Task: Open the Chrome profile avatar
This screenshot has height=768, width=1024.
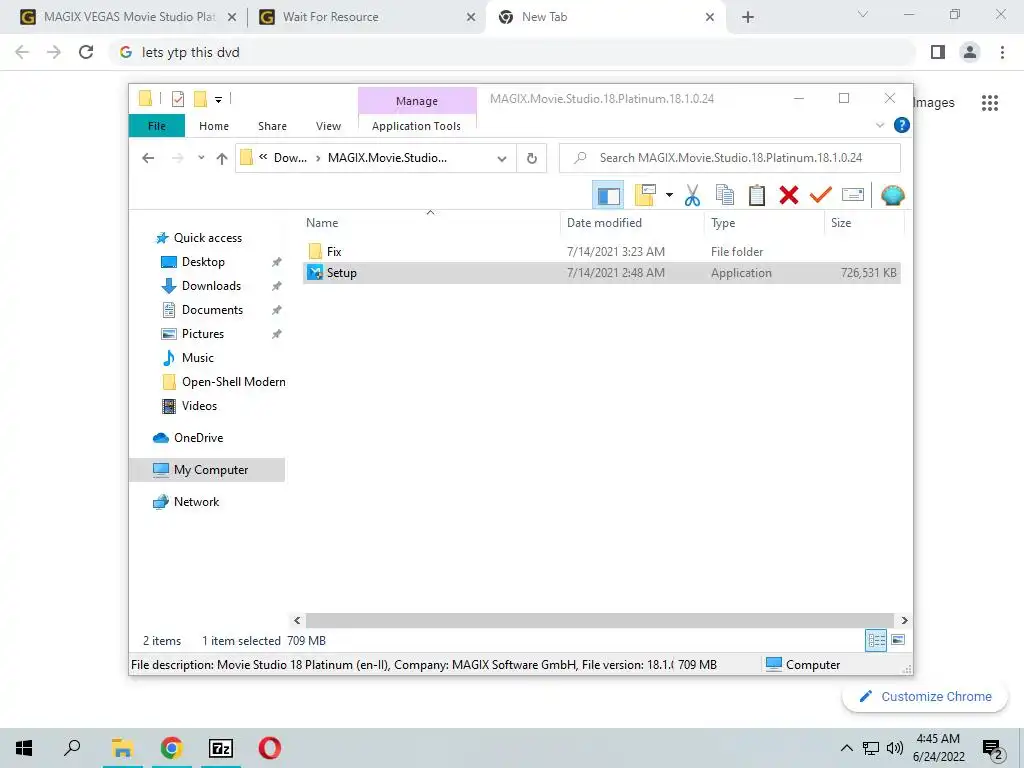Action: click(970, 52)
